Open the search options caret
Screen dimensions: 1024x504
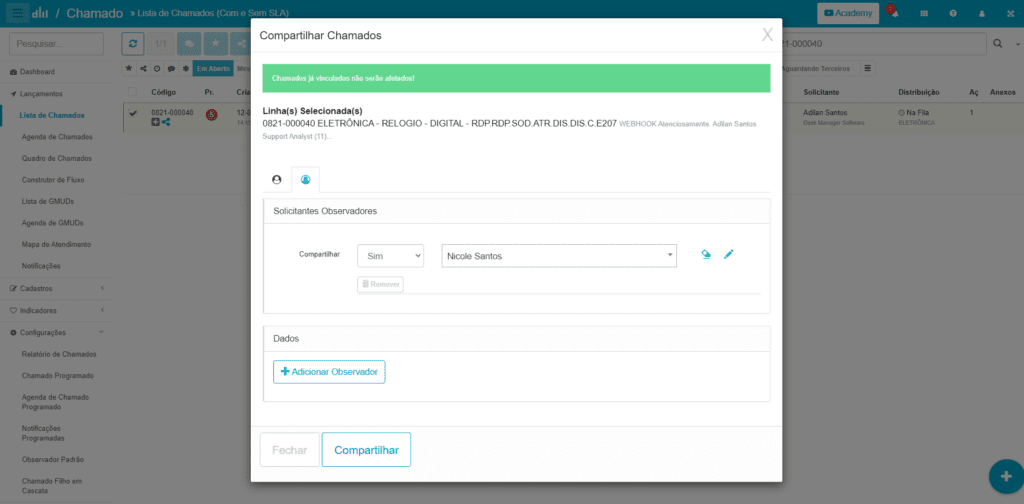[x=1018, y=44]
